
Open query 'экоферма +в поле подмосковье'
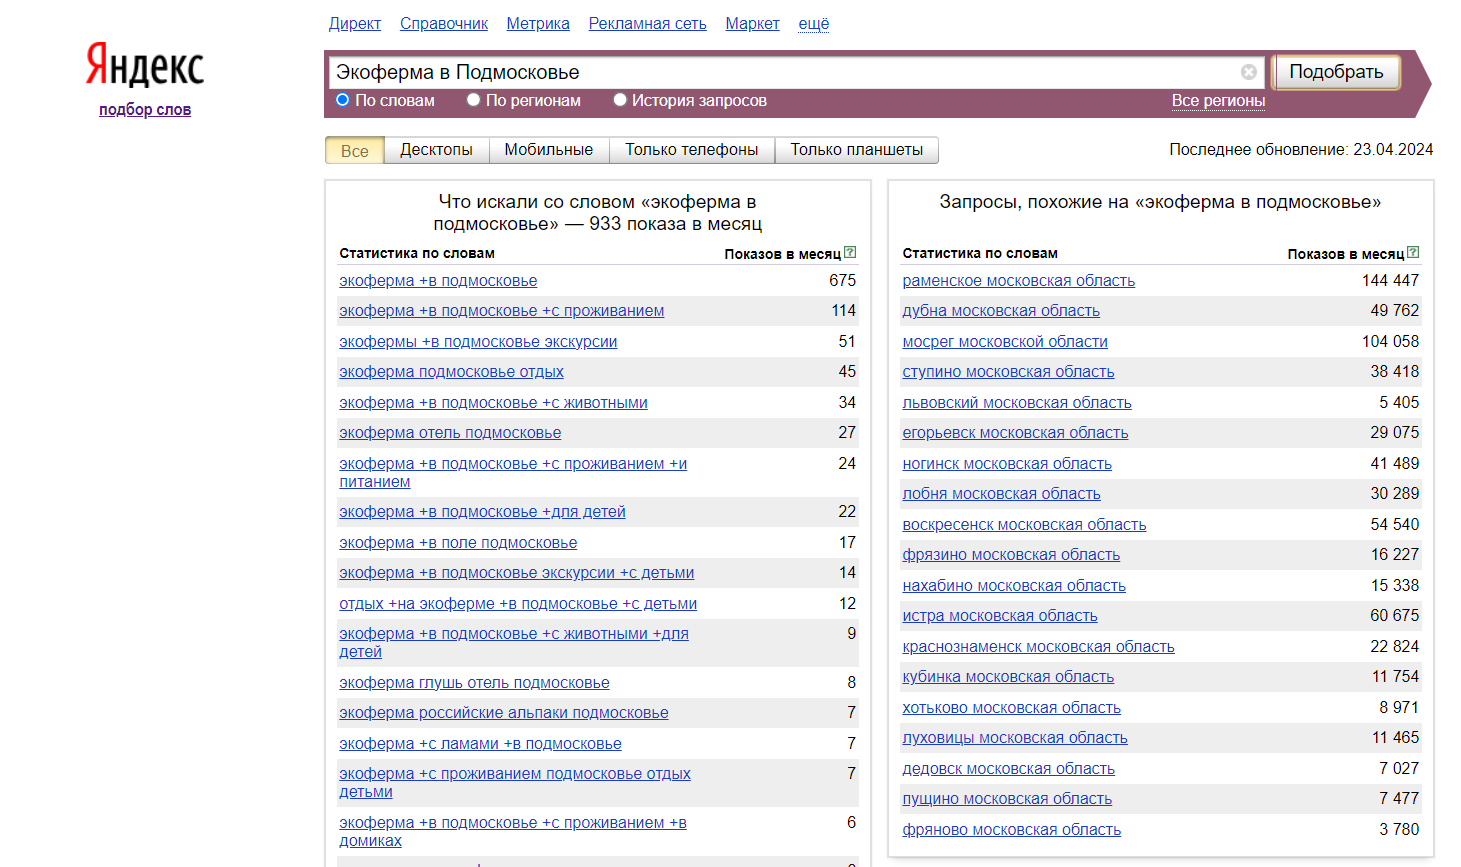(x=458, y=543)
